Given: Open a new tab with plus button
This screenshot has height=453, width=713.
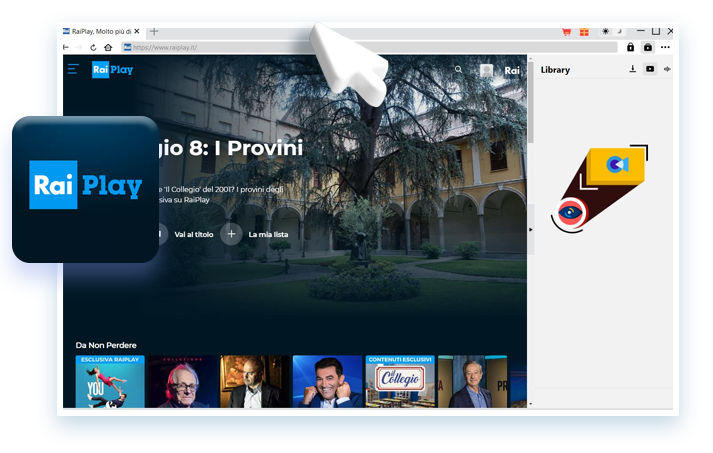Looking at the screenshot, I should 154,31.
